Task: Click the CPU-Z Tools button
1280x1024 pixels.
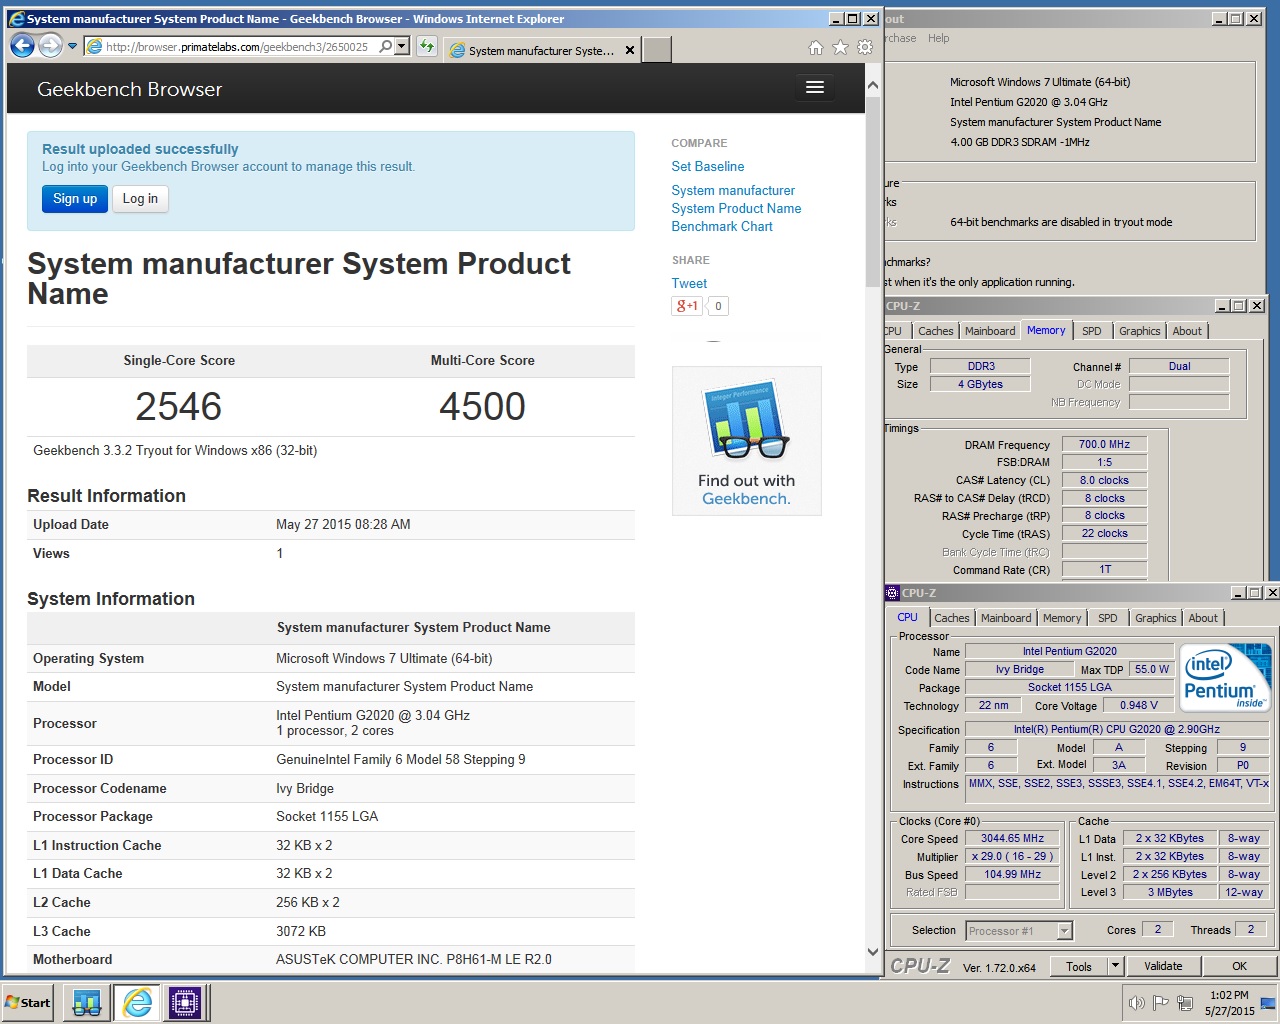Action: [x=1079, y=966]
